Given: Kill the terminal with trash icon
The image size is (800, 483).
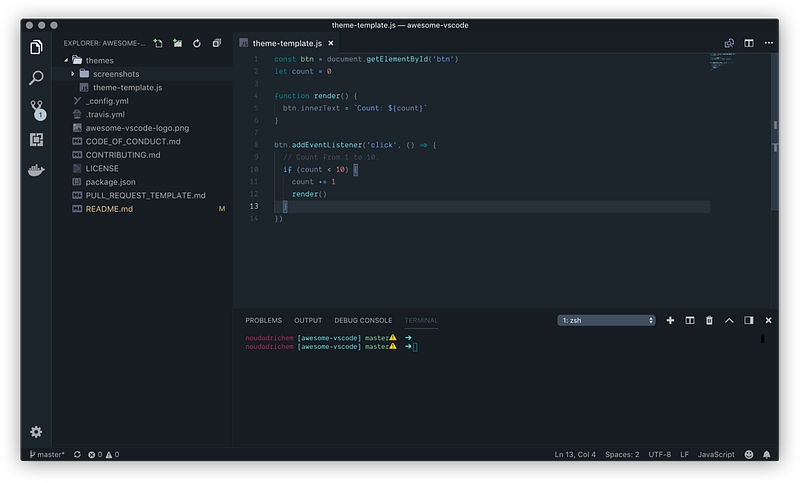Looking at the screenshot, I should 709,320.
